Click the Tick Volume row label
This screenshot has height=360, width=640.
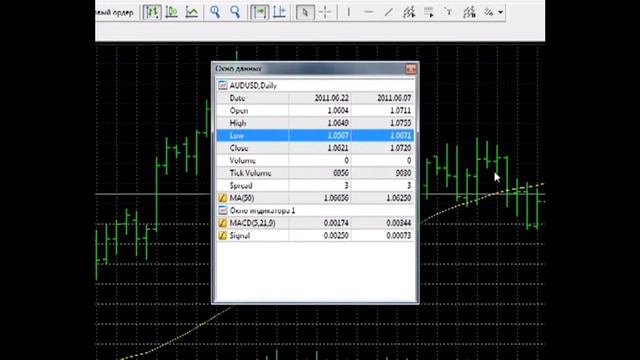tap(250, 173)
